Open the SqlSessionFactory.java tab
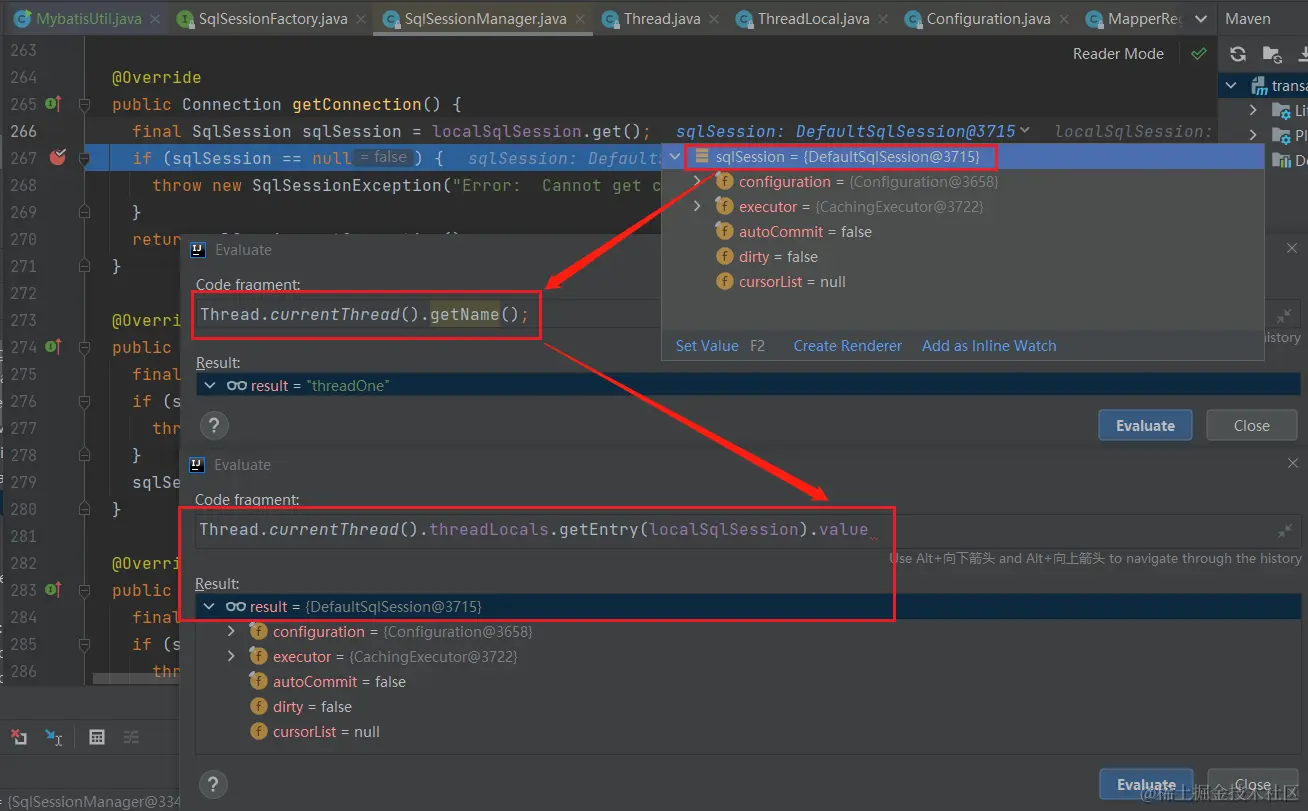1308x811 pixels. tap(272, 19)
